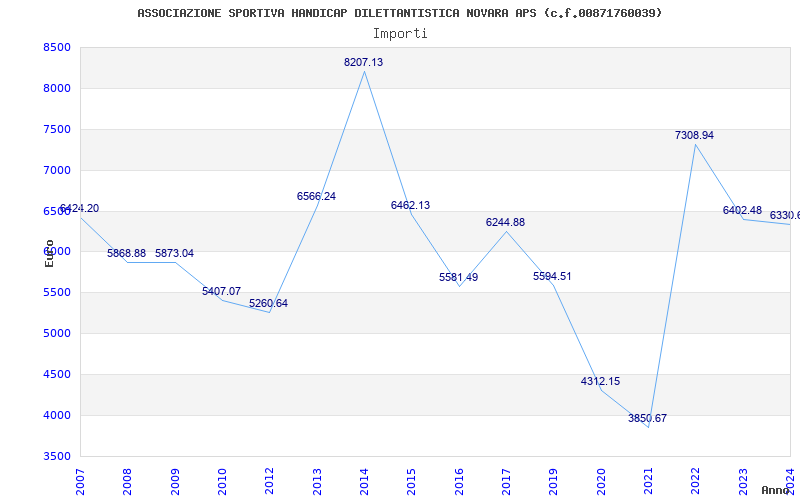
Task: Click the Anno axis title
Action: [x=776, y=490]
